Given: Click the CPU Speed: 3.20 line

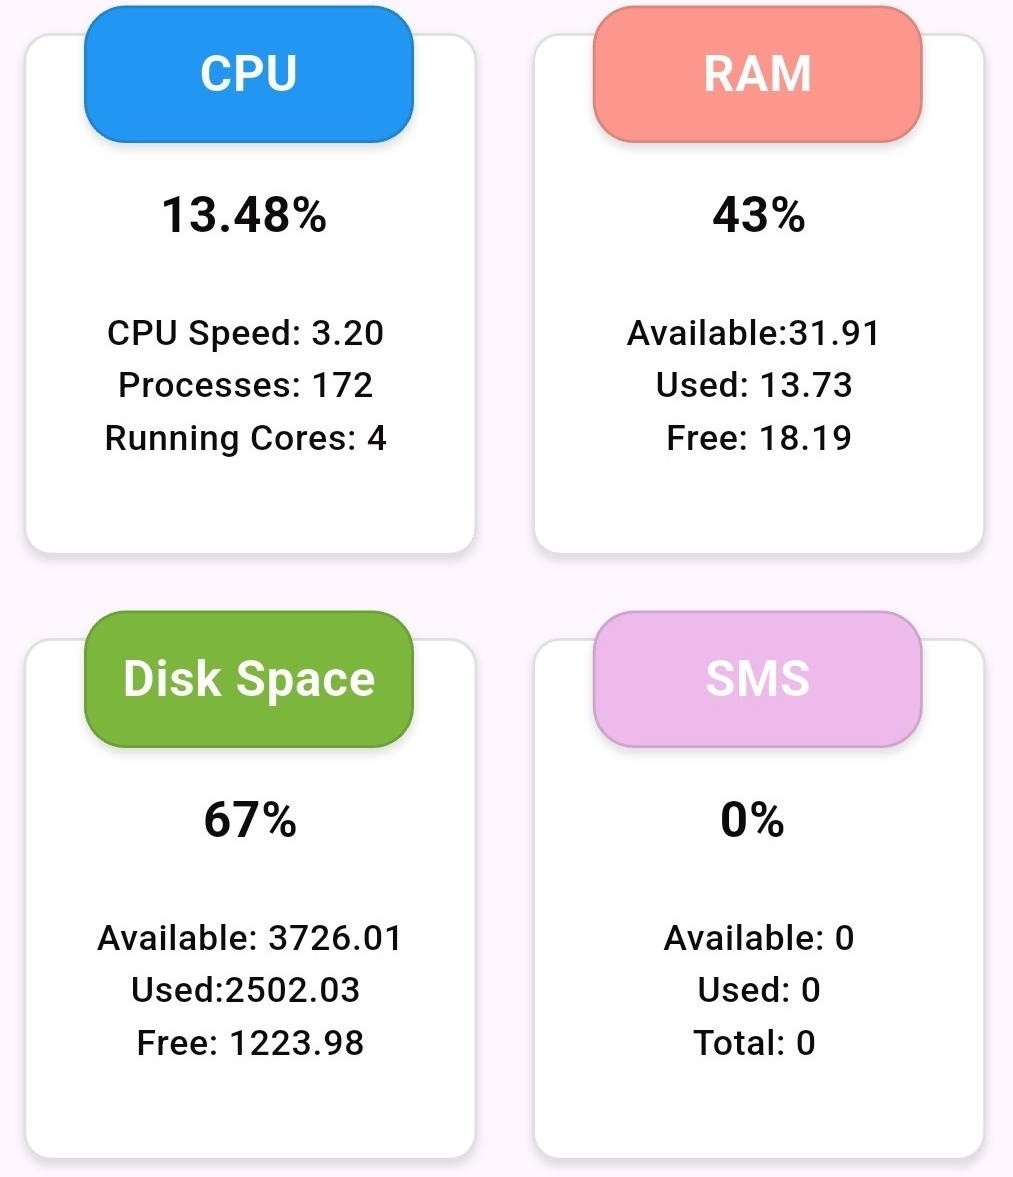Looking at the screenshot, I should click(245, 333).
